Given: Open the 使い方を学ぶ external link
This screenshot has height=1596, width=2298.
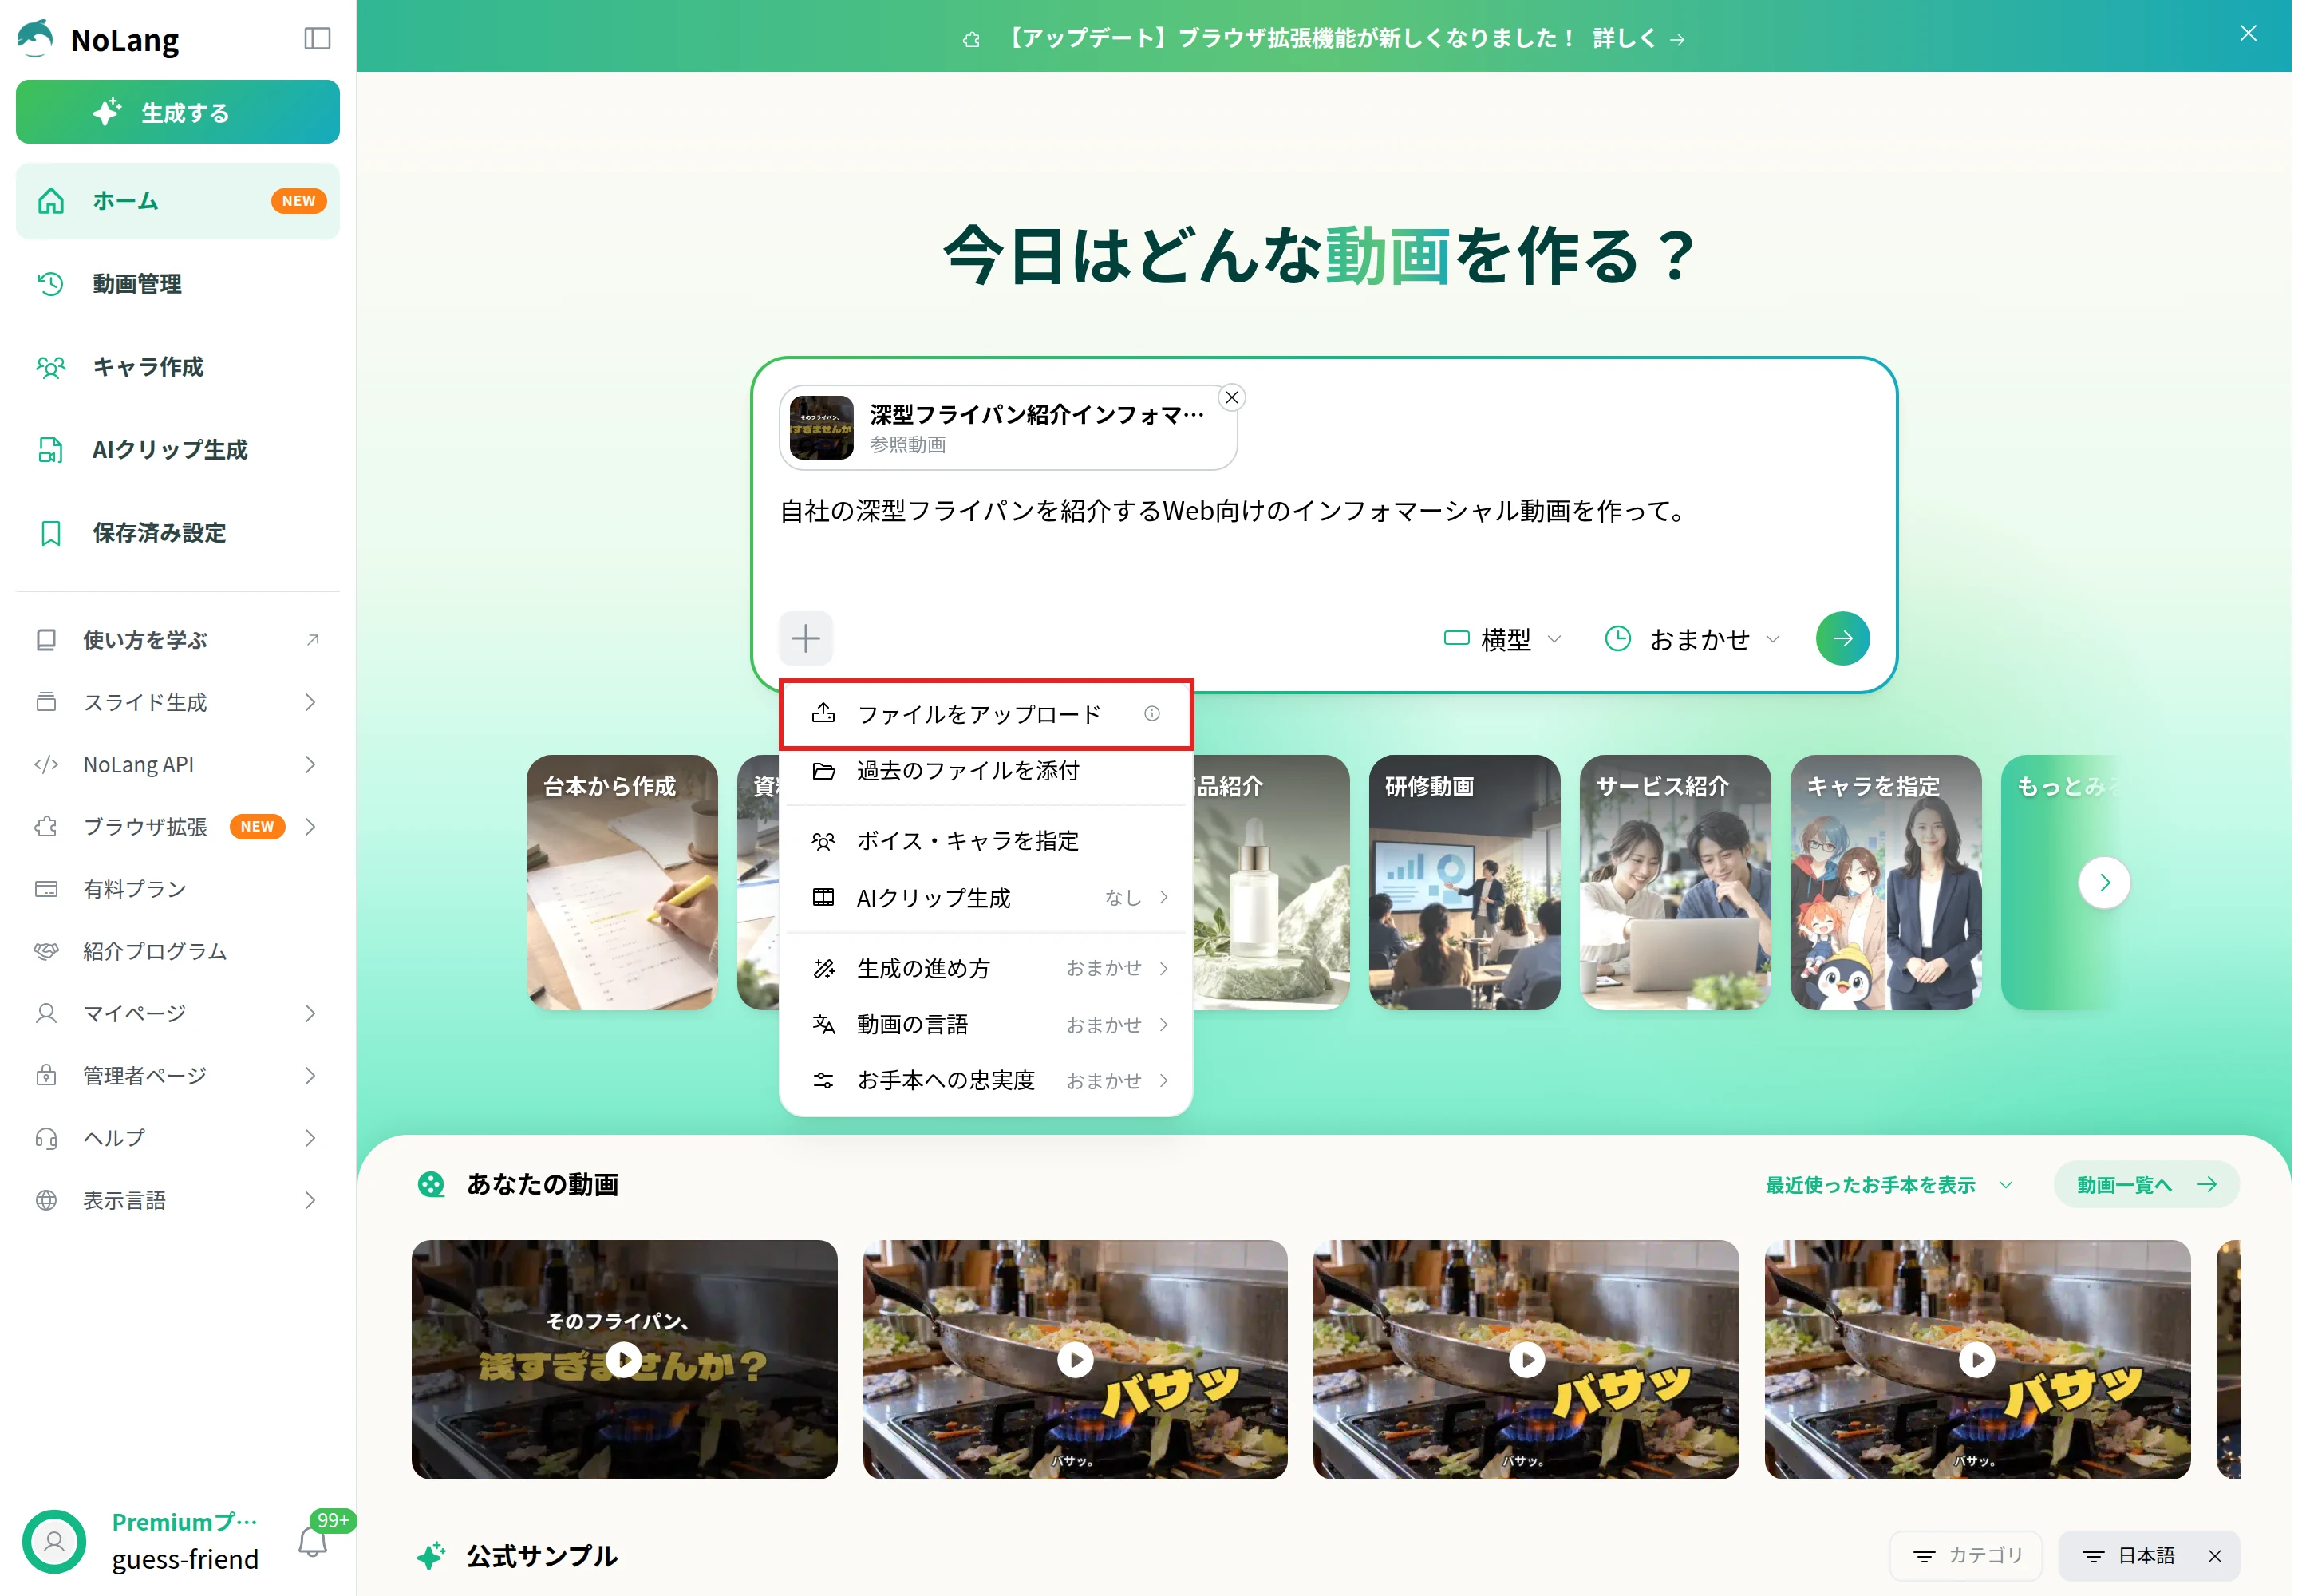Looking at the screenshot, I should click(x=178, y=640).
